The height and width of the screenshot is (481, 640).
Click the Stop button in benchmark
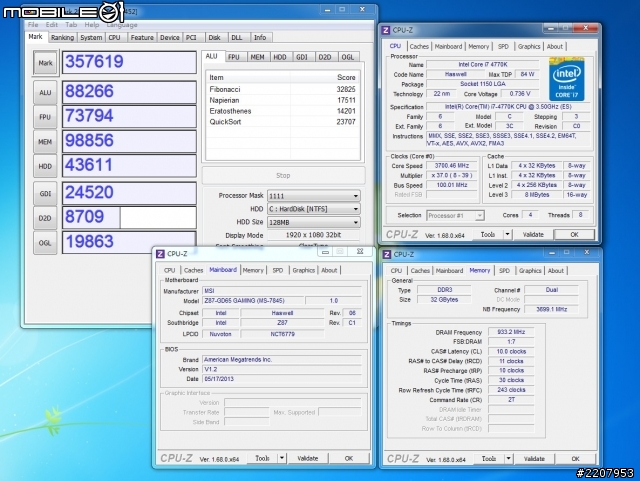click(283, 176)
